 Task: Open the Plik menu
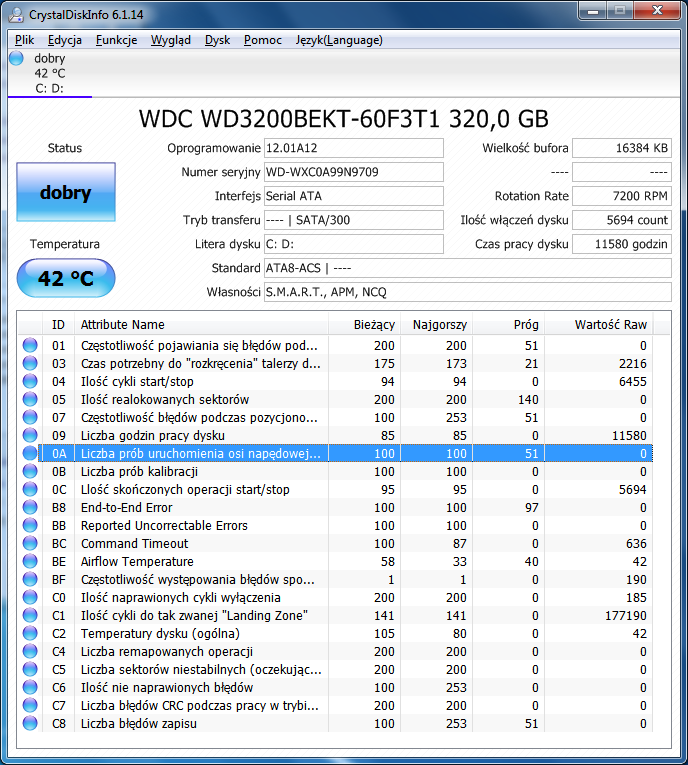point(24,40)
